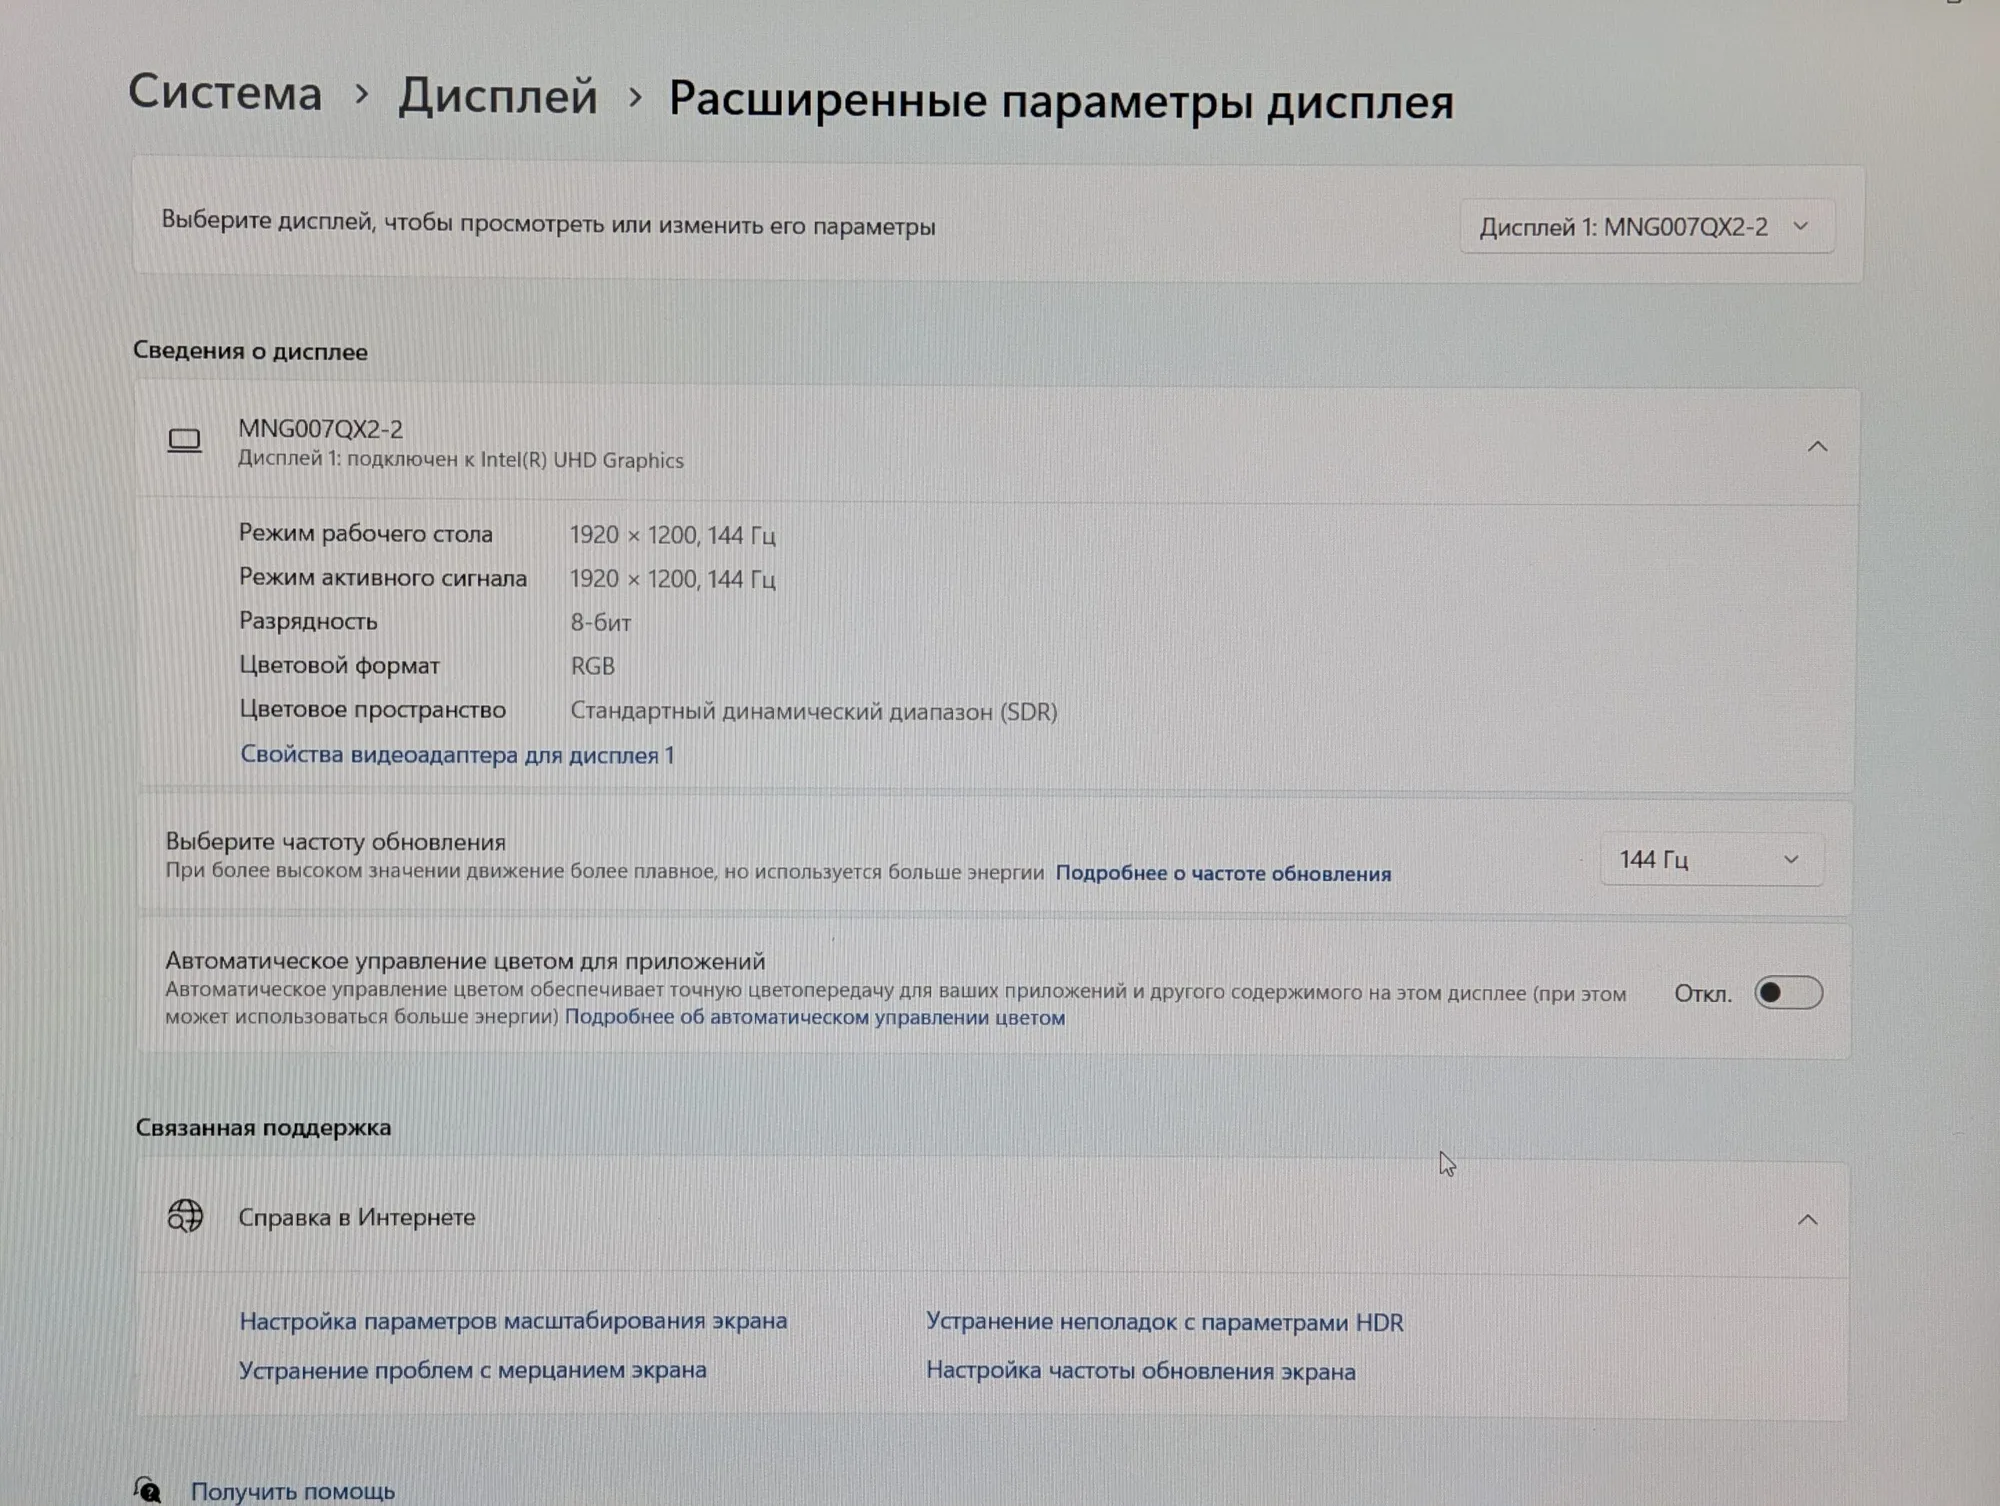Click the globe icon next to Справка в Интернете
This screenshot has width=2000, height=1506.
pos(185,1216)
